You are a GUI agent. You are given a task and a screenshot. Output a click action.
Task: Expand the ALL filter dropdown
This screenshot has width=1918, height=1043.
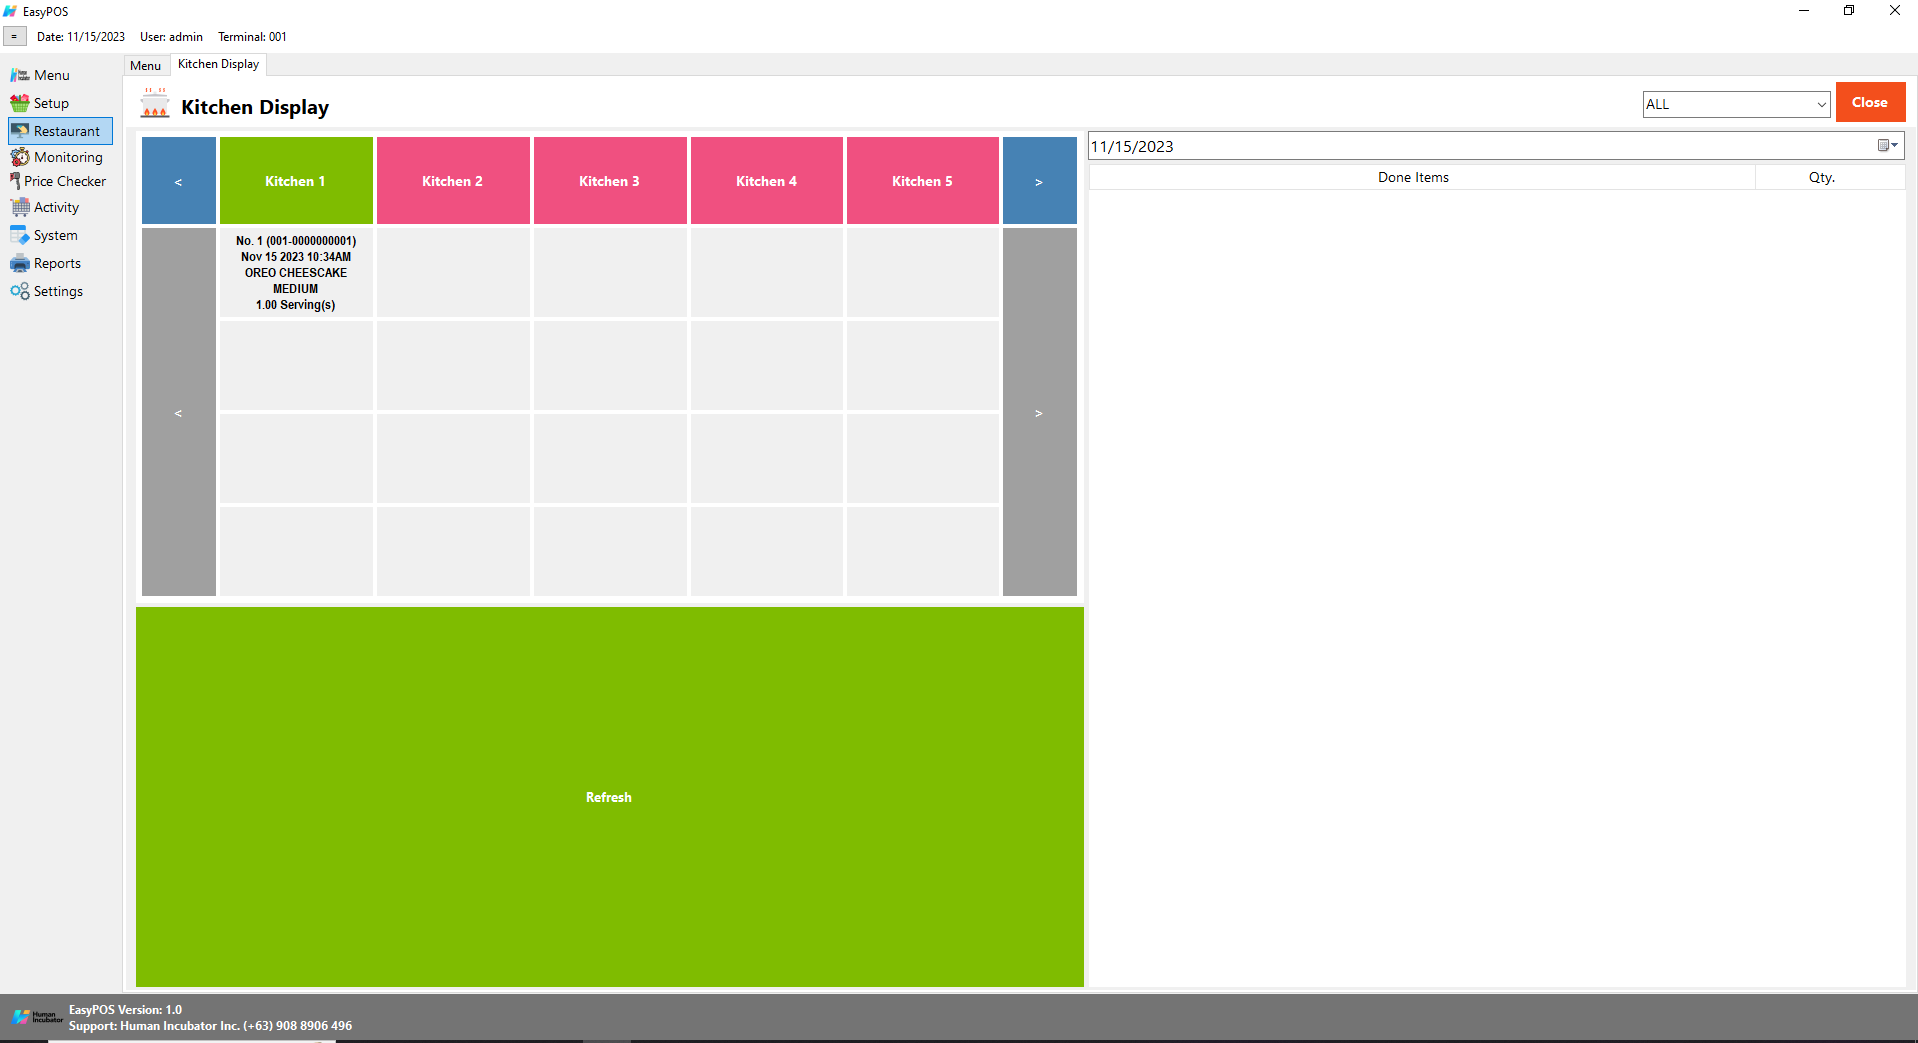[1820, 104]
